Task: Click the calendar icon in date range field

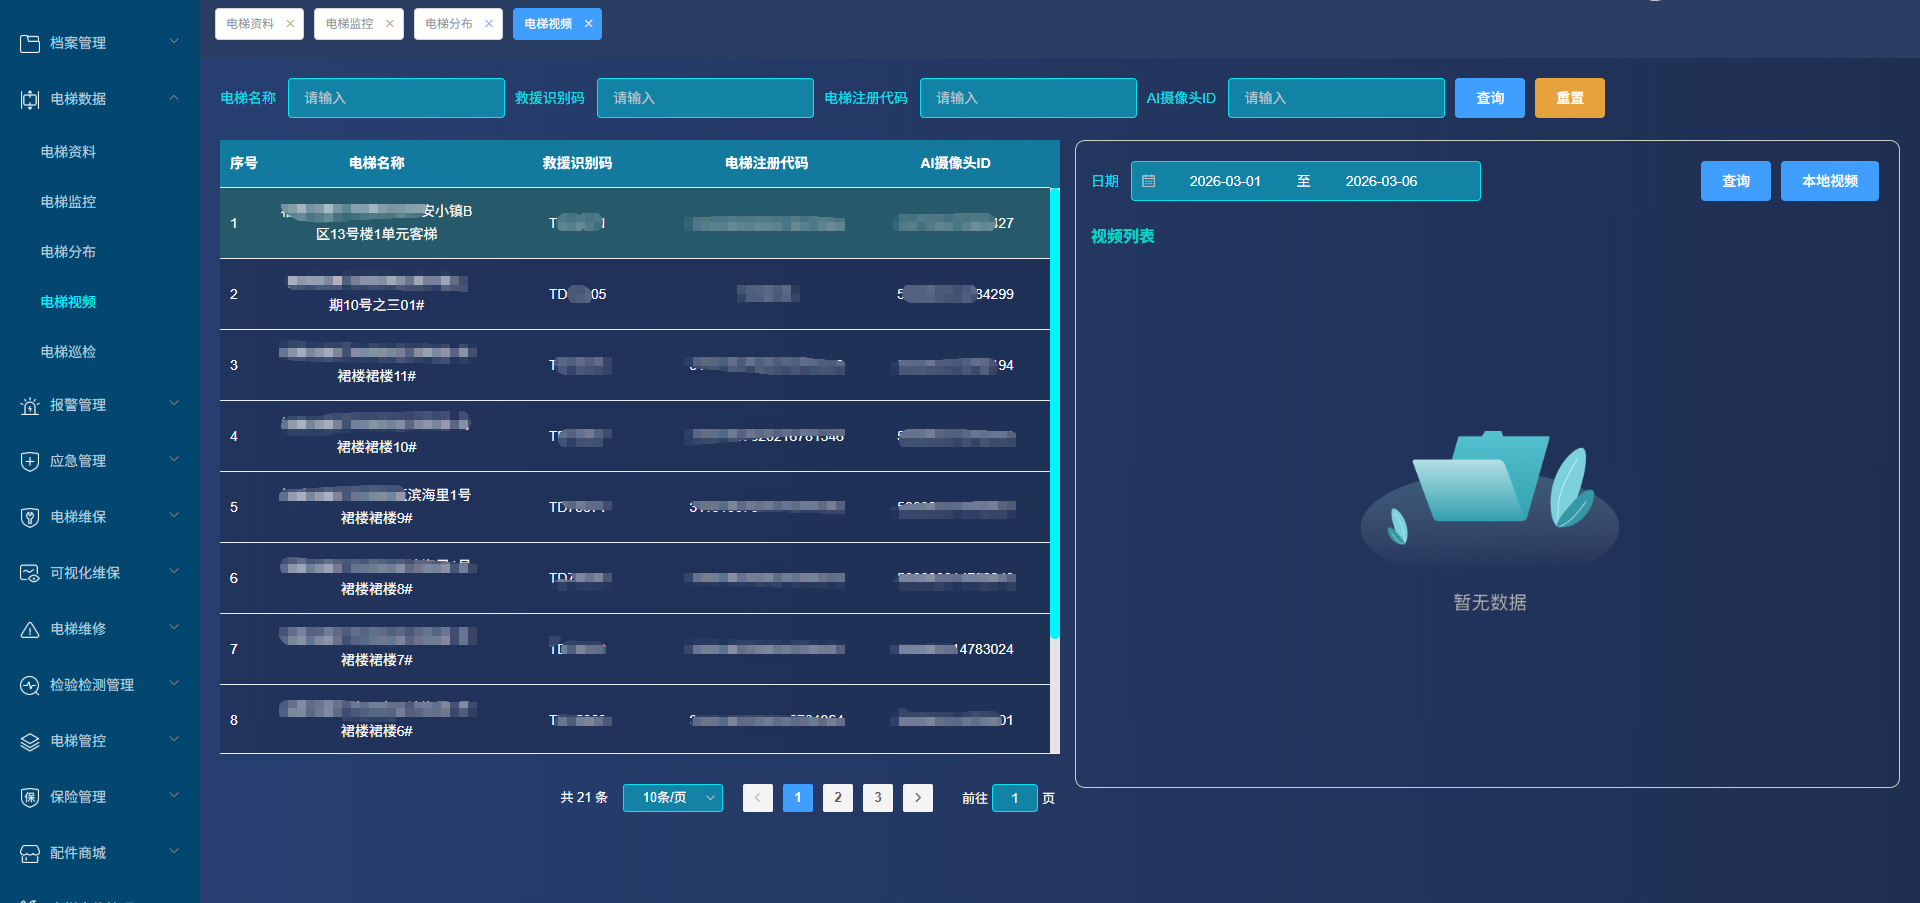Action: click(x=1149, y=181)
